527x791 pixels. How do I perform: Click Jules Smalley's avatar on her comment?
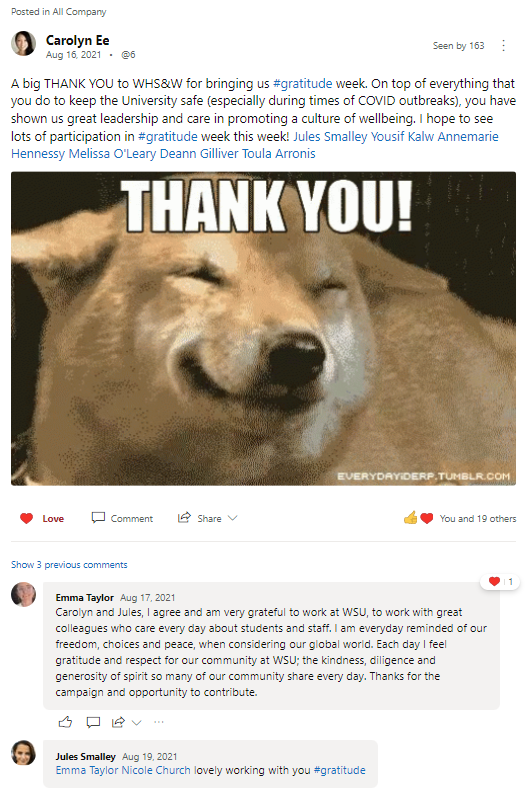pyautogui.click(x=24, y=753)
